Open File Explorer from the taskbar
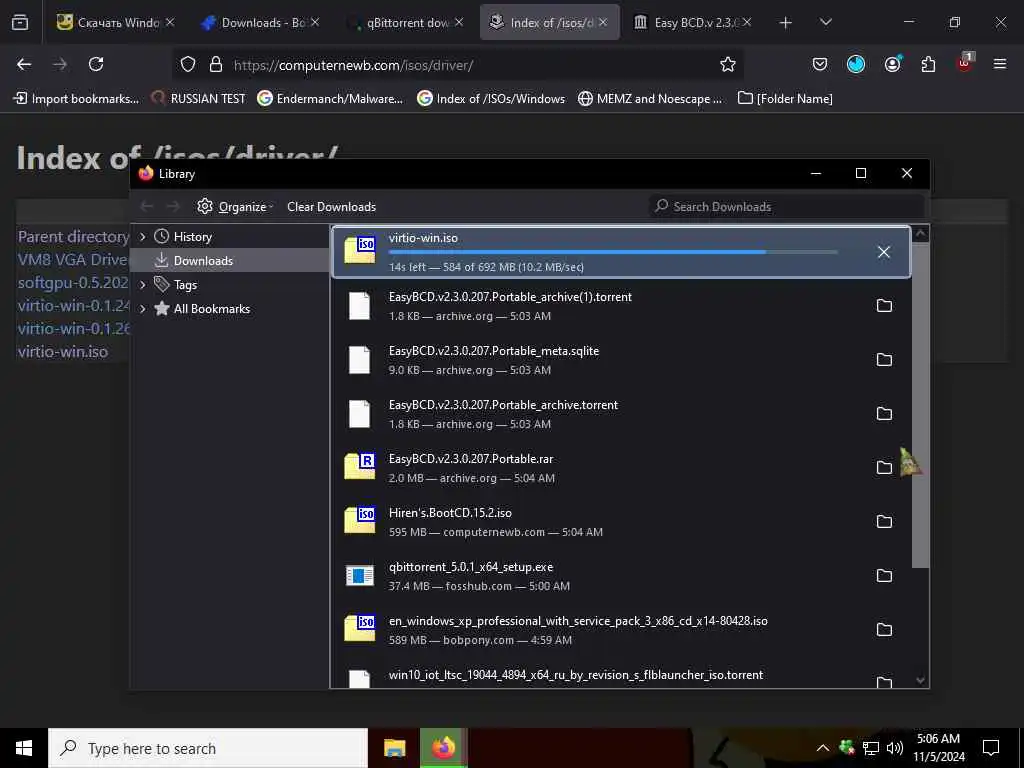The height and width of the screenshot is (768, 1024). pyautogui.click(x=394, y=748)
